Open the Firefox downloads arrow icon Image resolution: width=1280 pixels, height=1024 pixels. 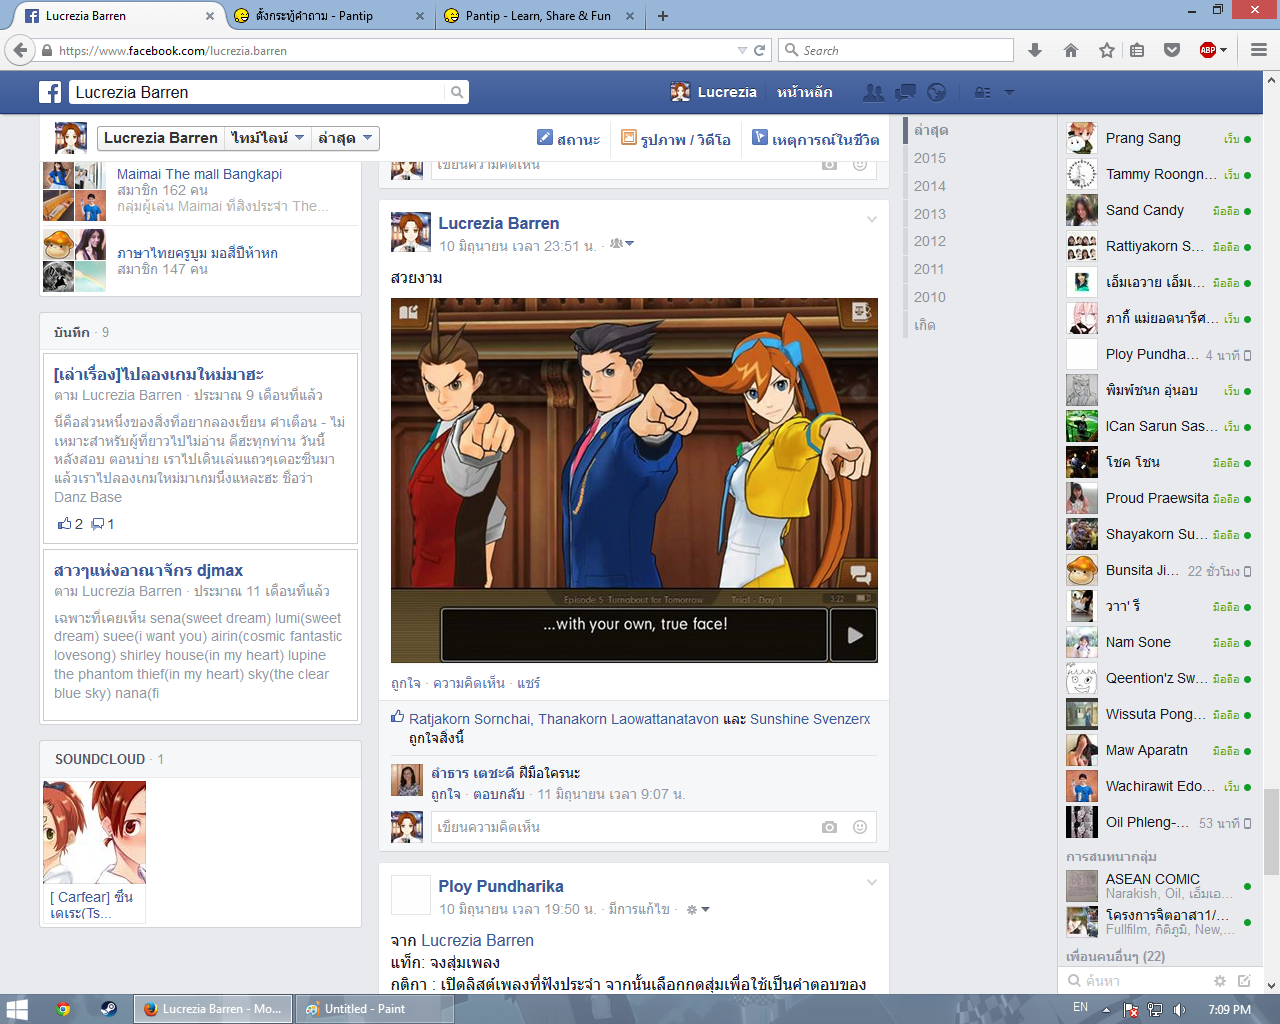coord(1035,50)
